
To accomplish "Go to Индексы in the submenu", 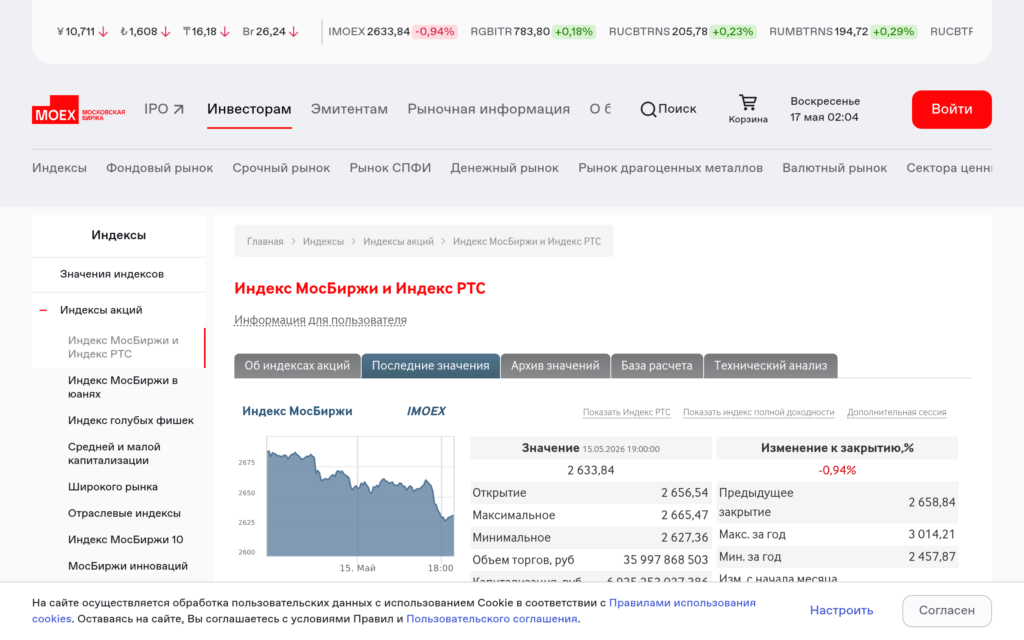I will tap(59, 168).
